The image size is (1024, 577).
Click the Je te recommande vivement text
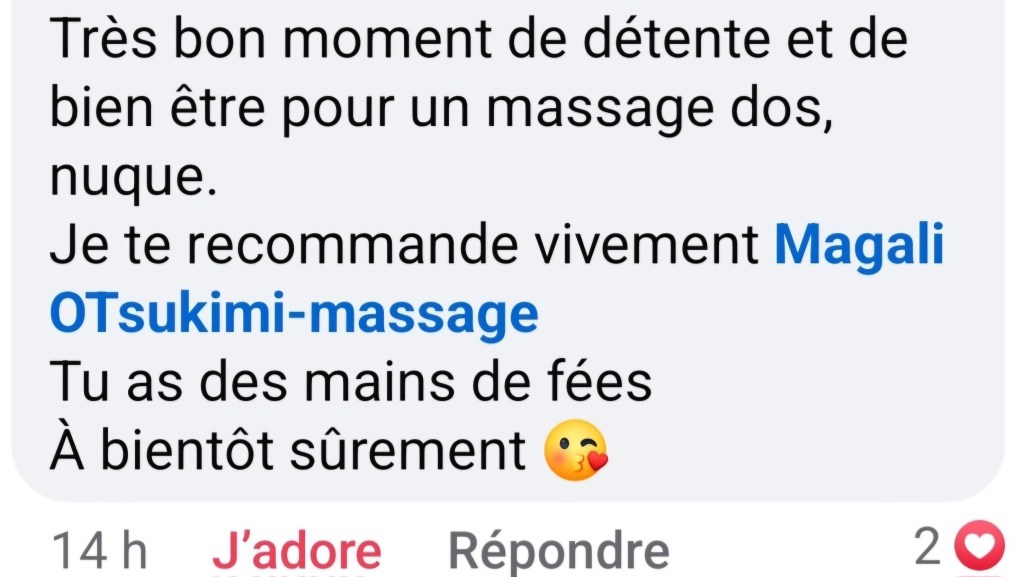coord(405,245)
